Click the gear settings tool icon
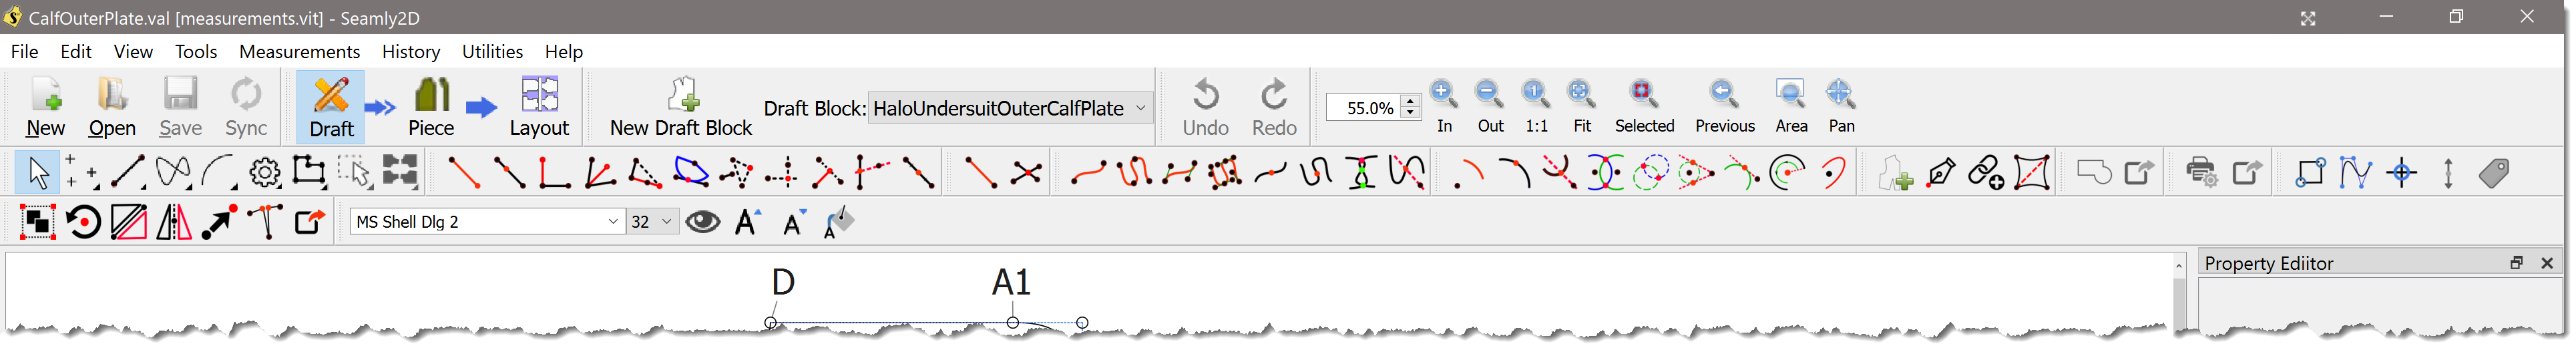The height and width of the screenshot is (354, 2576). pos(264,173)
